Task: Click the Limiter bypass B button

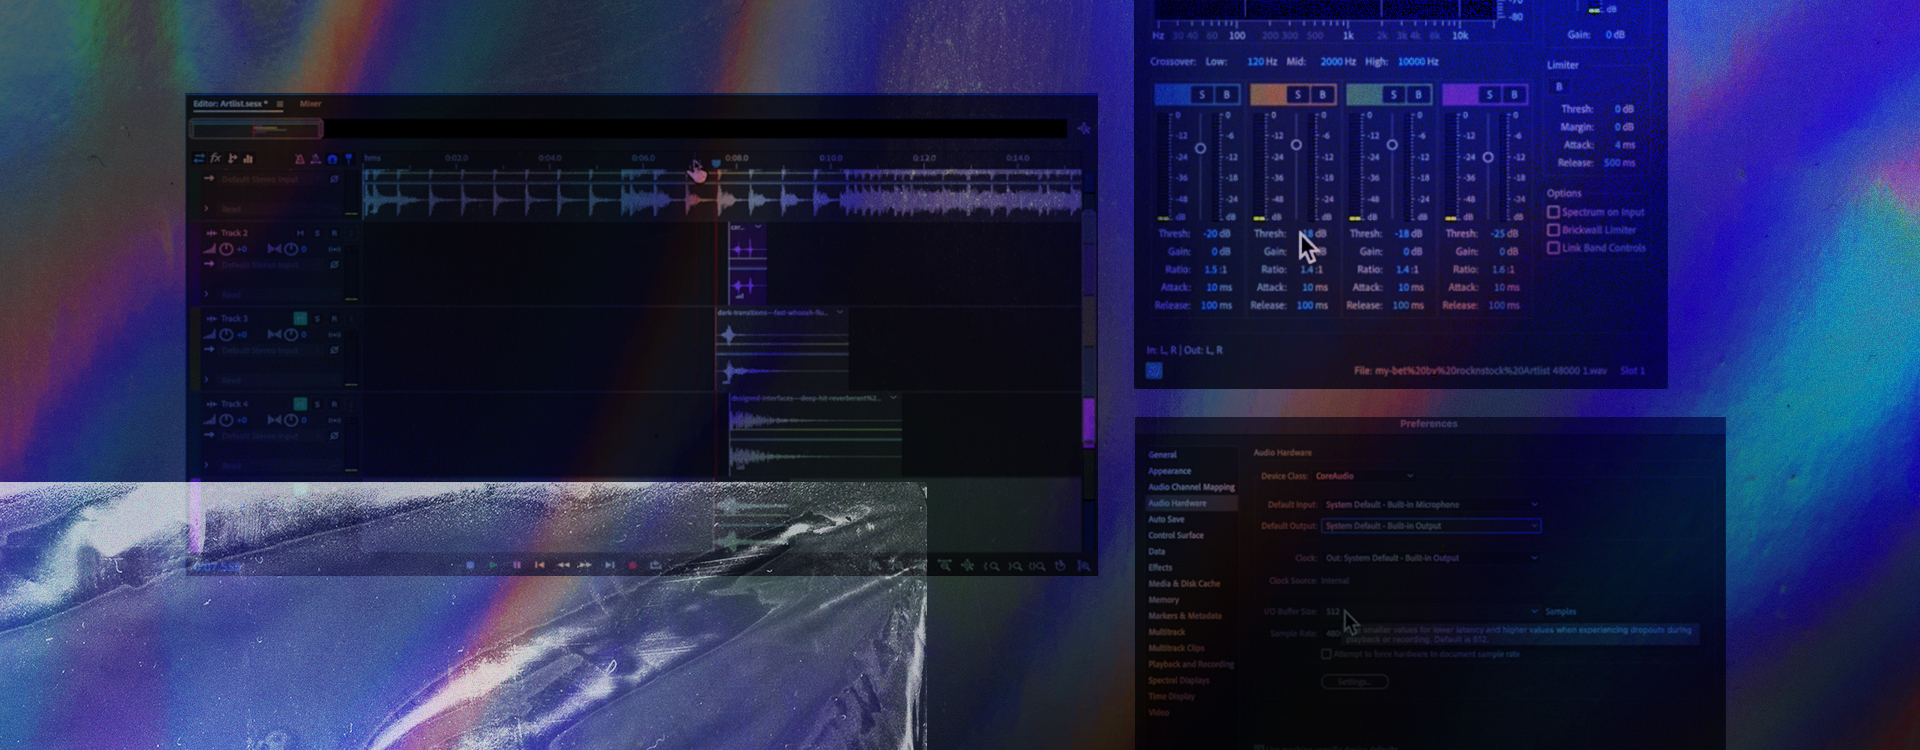Action: 1559,87
